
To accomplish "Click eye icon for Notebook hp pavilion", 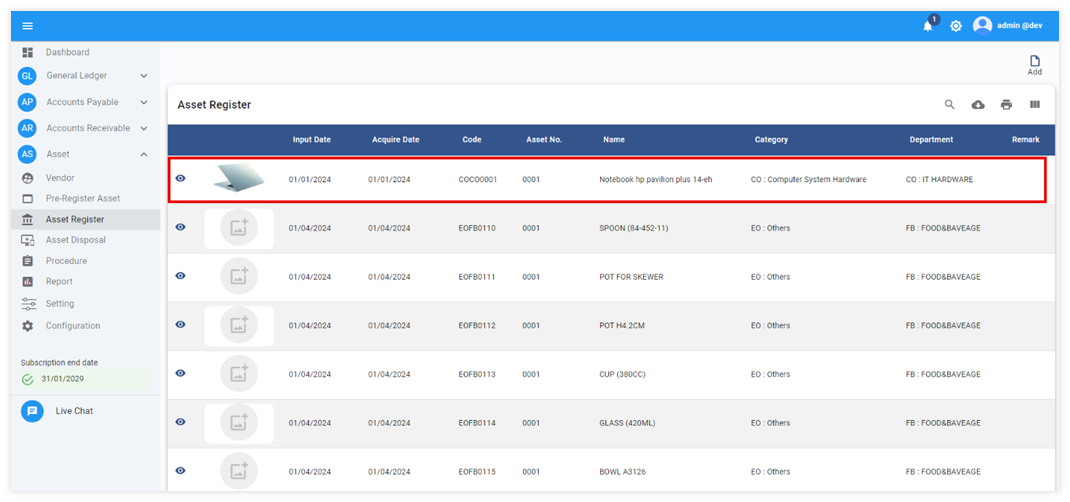I will click(181, 178).
